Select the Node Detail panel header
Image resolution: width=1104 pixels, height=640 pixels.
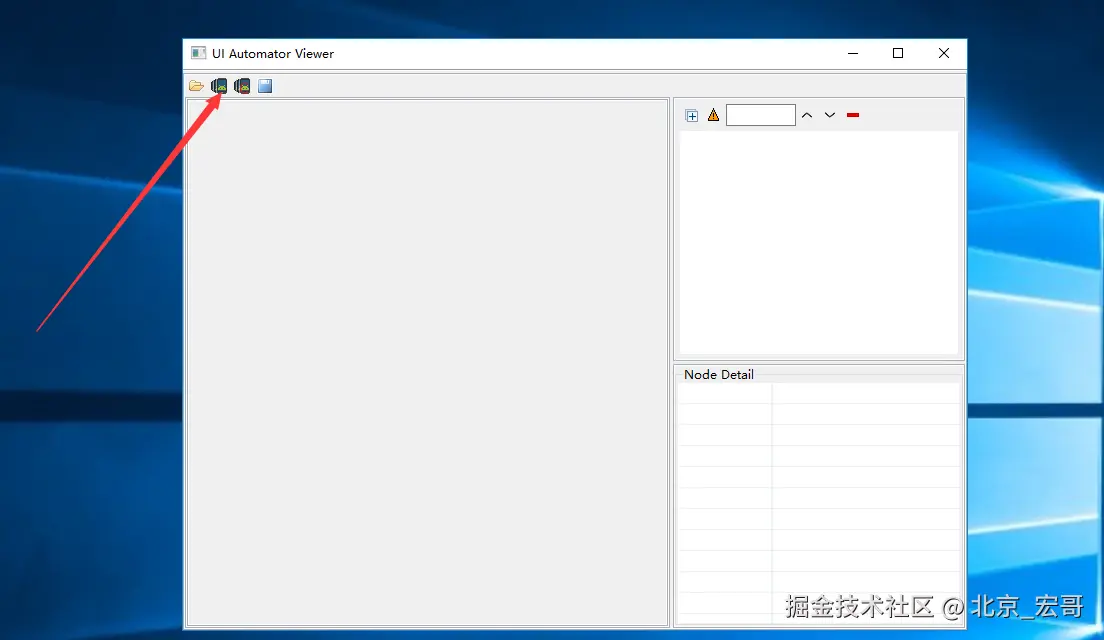click(719, 375)
